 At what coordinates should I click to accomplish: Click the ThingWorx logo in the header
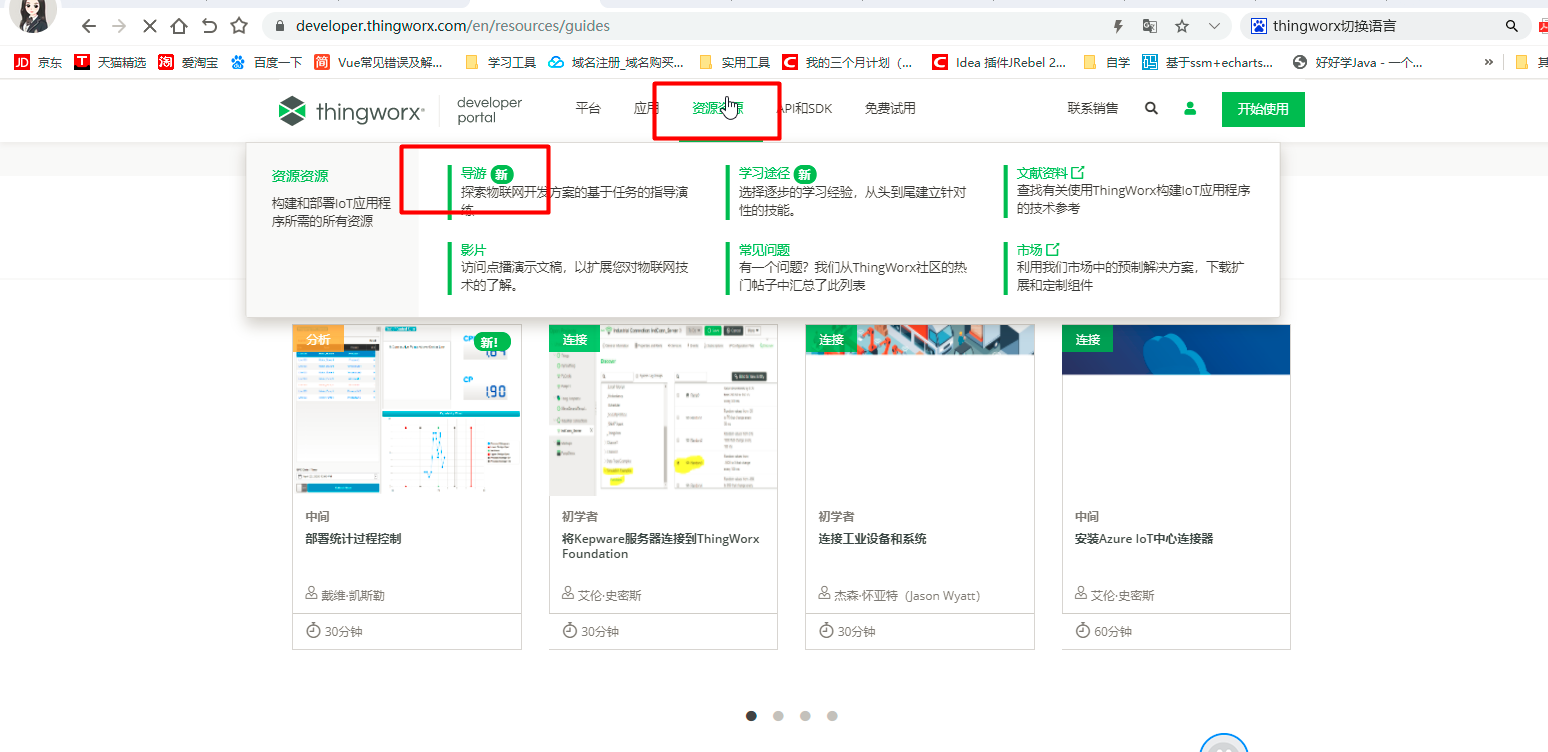tap(351, 110)
